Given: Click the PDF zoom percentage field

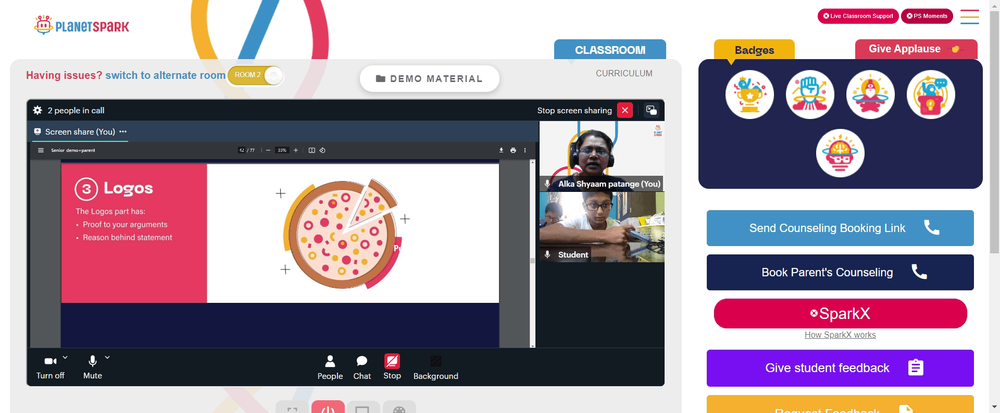Looking at the screenshot, I should click(282, 150).
